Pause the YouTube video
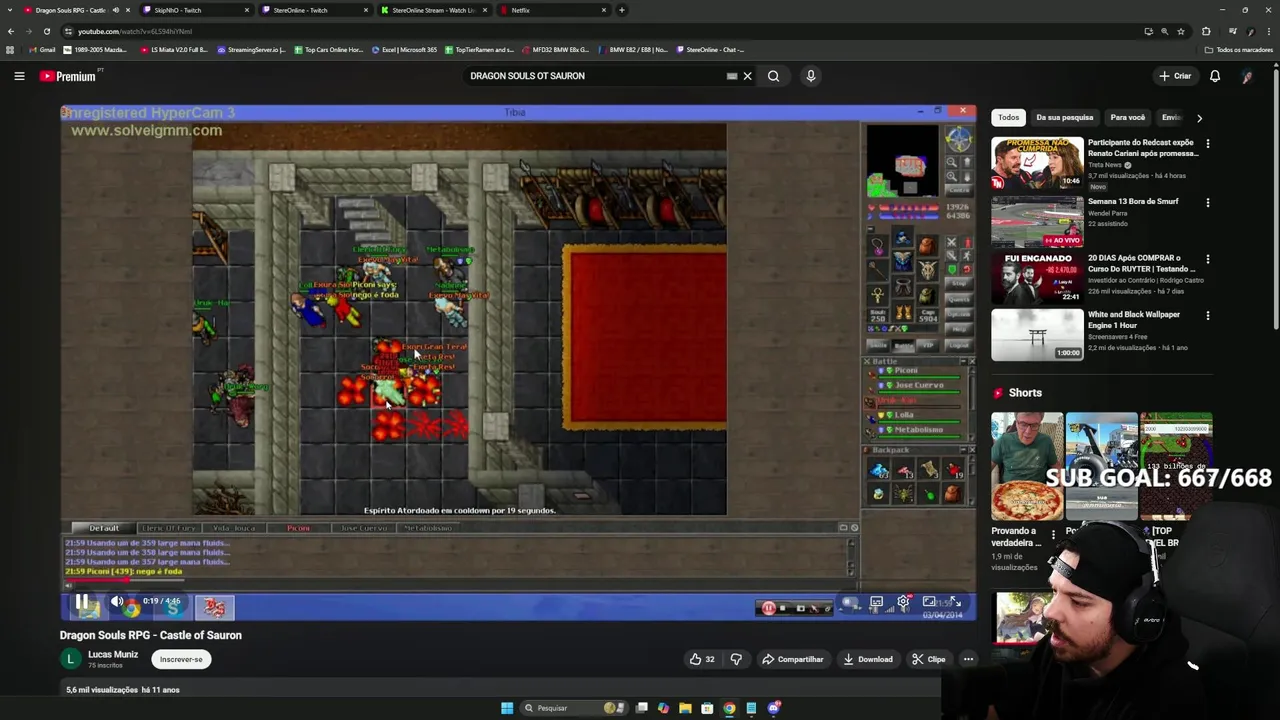Image resolution: width=1280 pixels, height=720 pixels. pyautogui.click(x=82, y=602)
